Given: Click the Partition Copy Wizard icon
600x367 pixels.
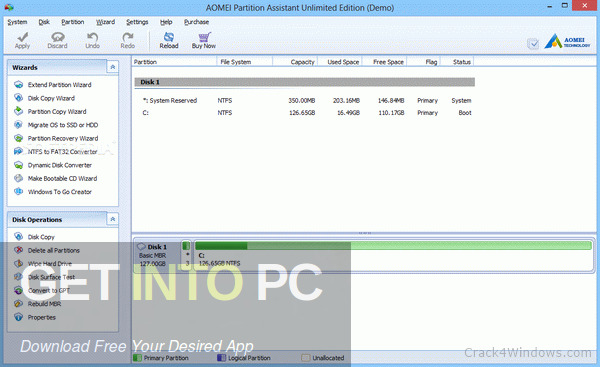Looking at the screenshot, I should [18, 111].
